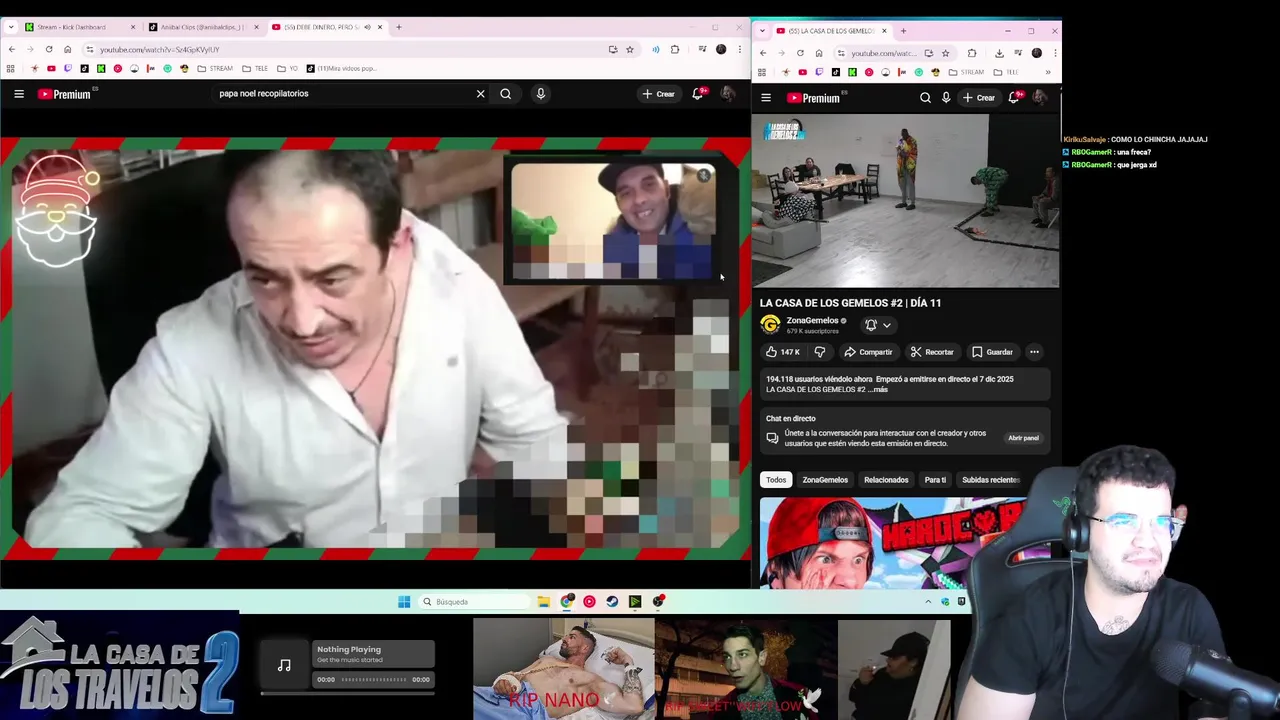
Task: Click Crear button in right YouTube window
Action: pos(978,98)
